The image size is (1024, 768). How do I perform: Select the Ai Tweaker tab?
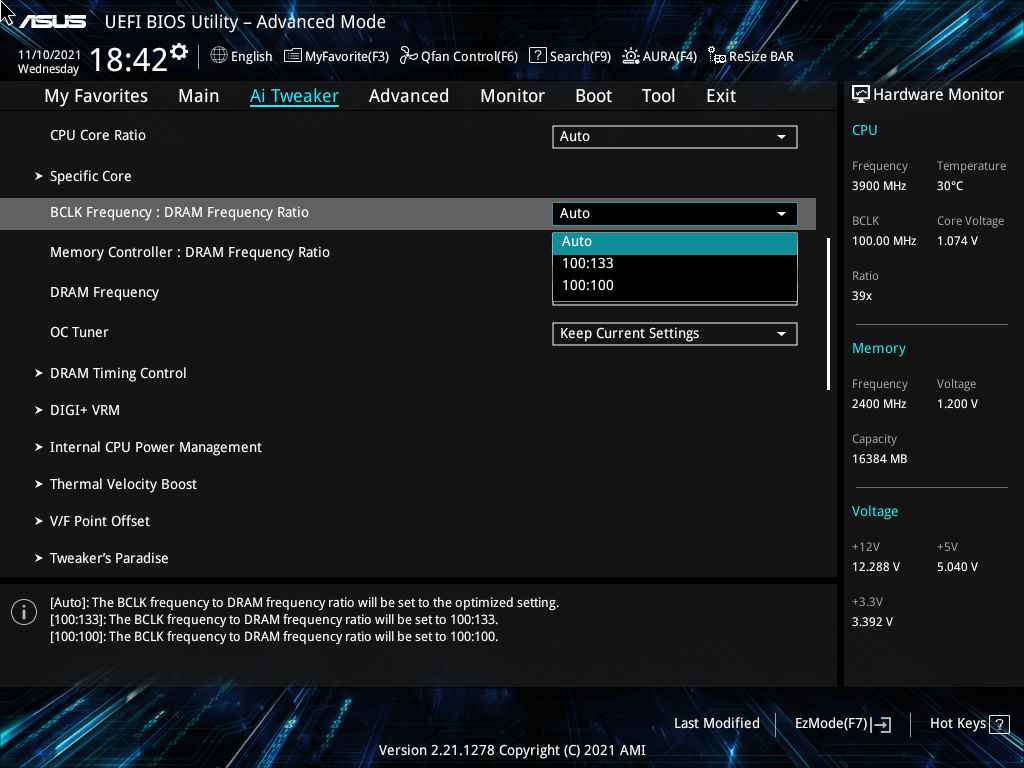click(x=294, y=96)
